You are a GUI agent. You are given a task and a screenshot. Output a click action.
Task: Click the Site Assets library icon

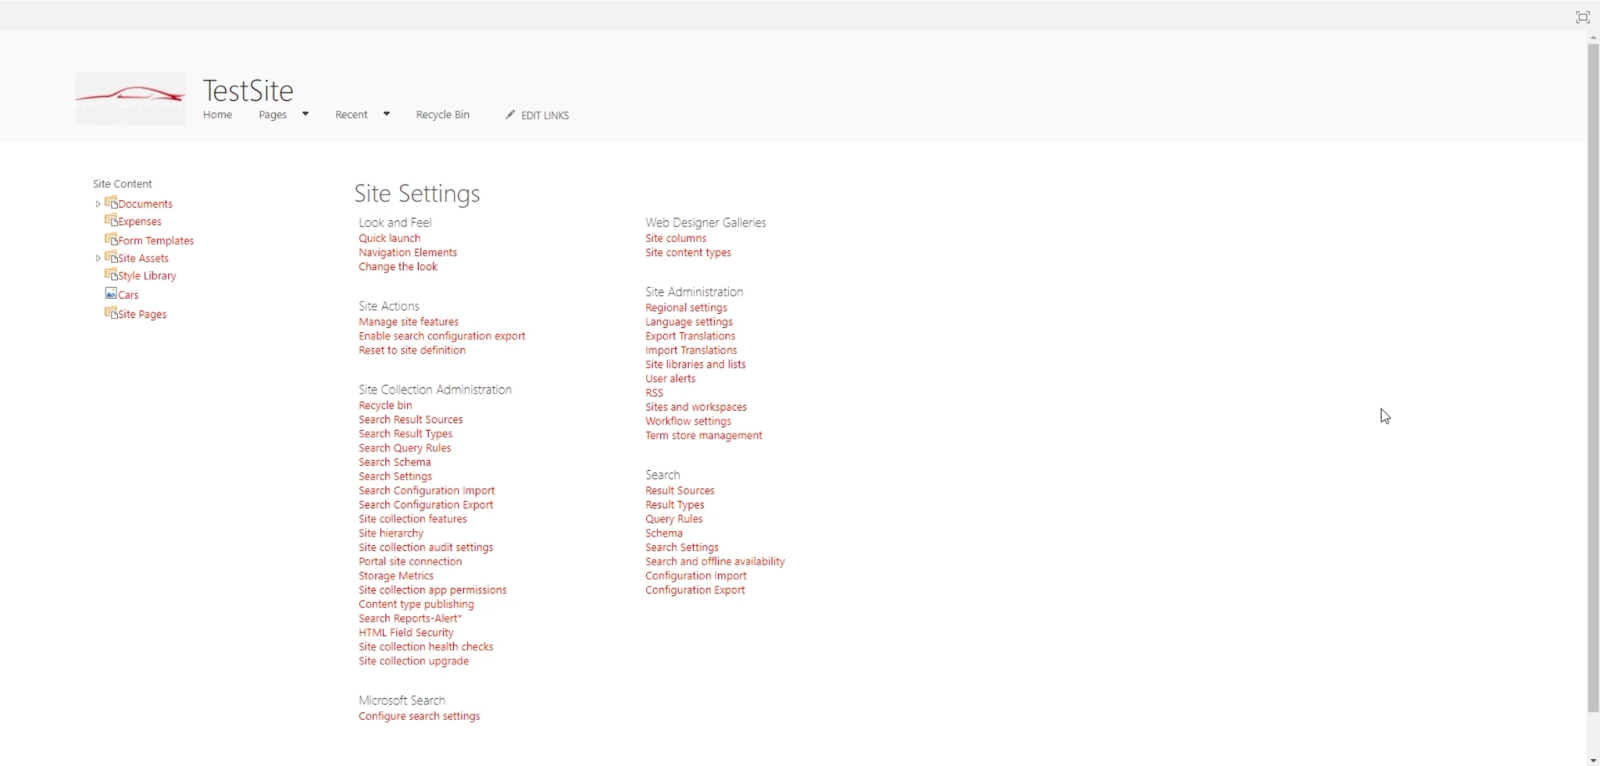(111, 258)
